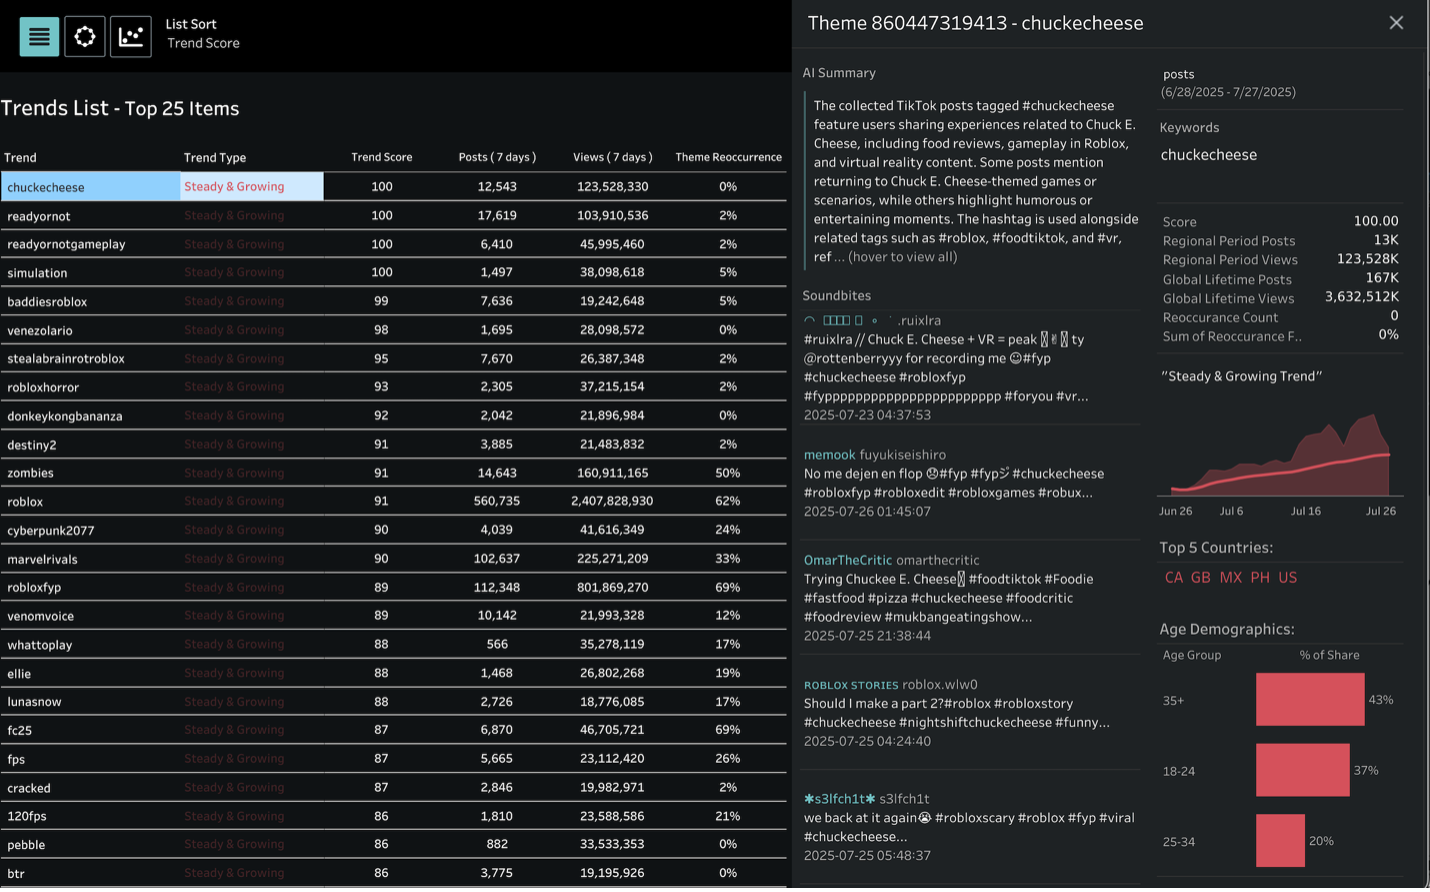The height and width of the screenshot is (892, 1430).
Task: Sort by Views (7 days) column header
Action: 613,157
